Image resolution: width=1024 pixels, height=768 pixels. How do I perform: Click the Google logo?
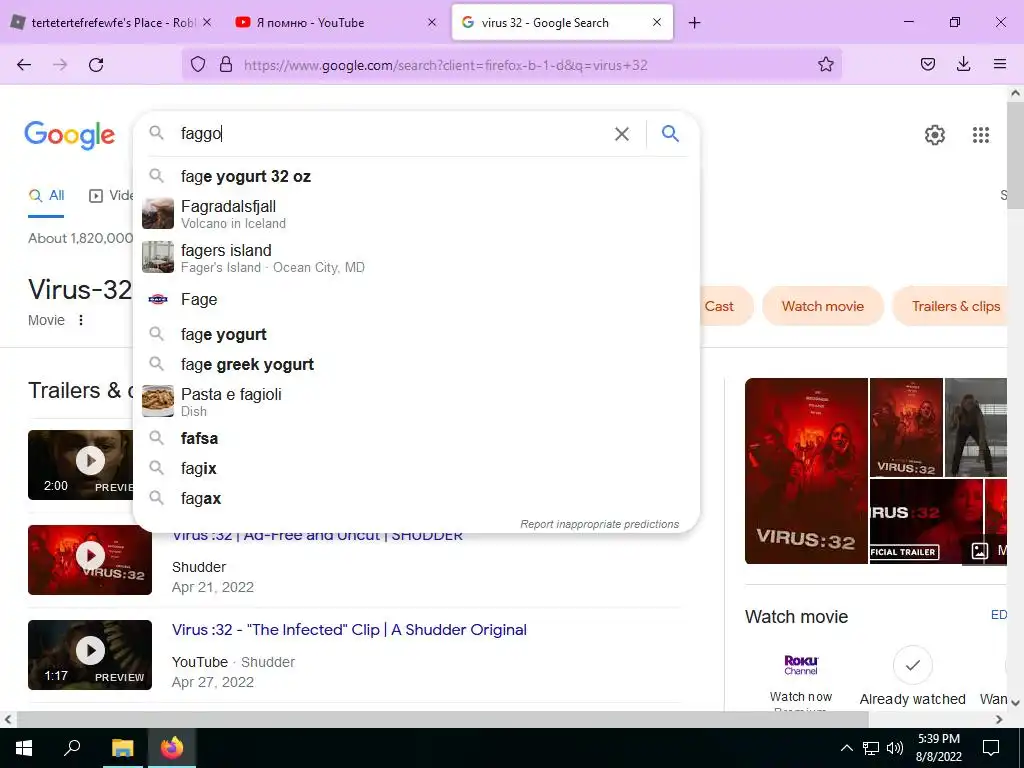point(70,135)
